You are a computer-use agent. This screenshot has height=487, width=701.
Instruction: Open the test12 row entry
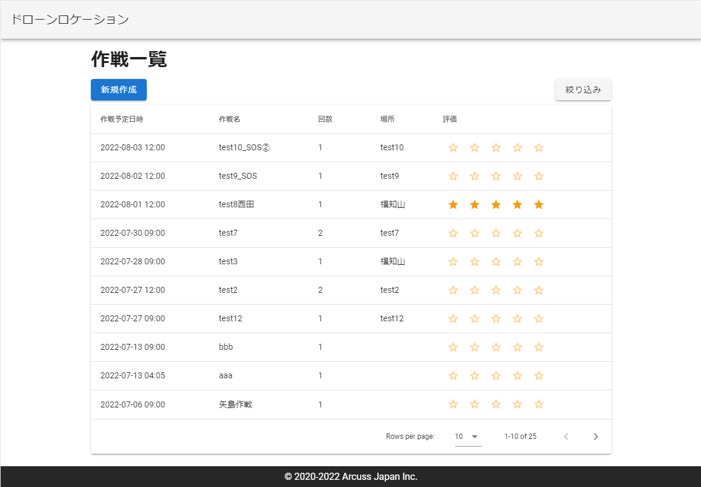pos(231,319)
